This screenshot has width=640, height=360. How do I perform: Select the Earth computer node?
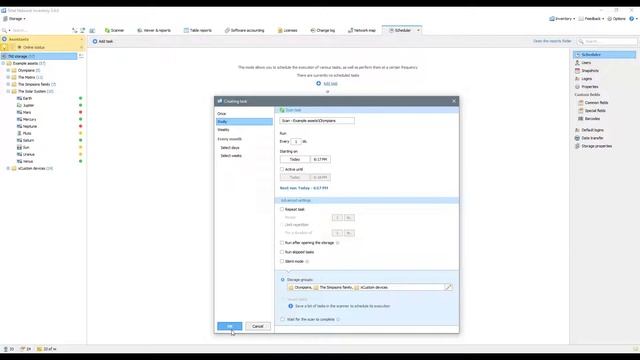click(27, 98)
